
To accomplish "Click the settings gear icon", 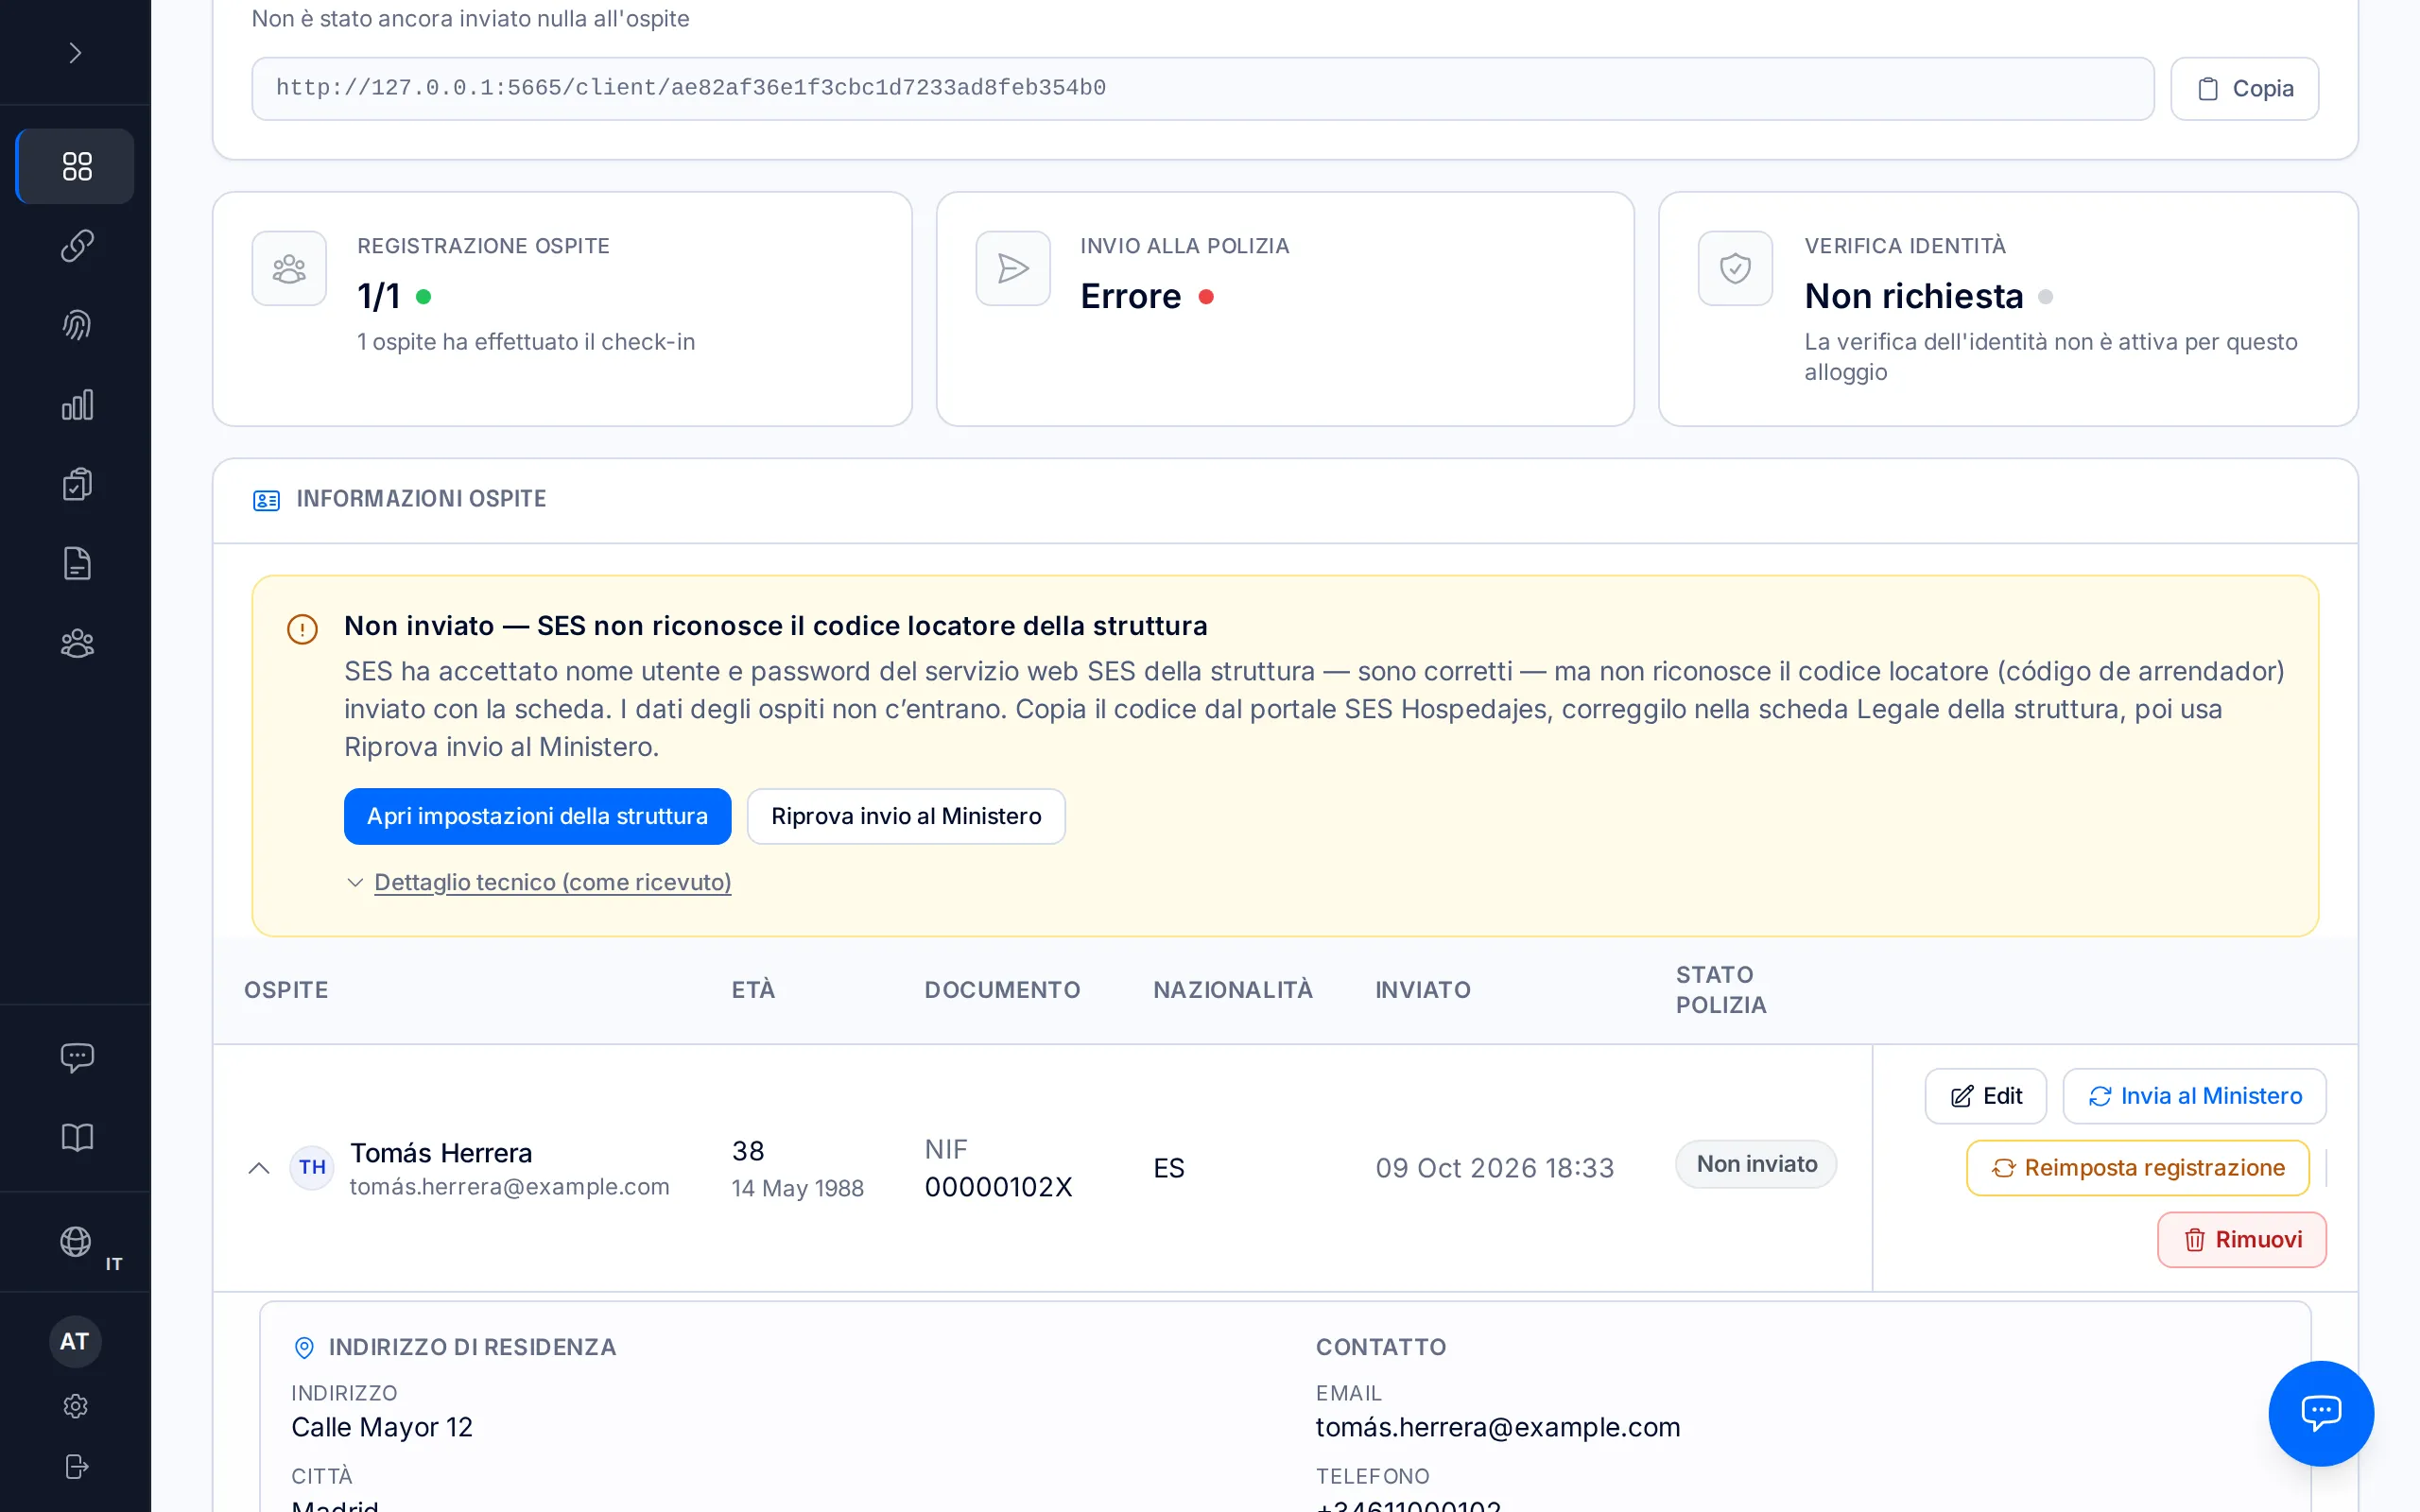I will (x=76, y=1406).
